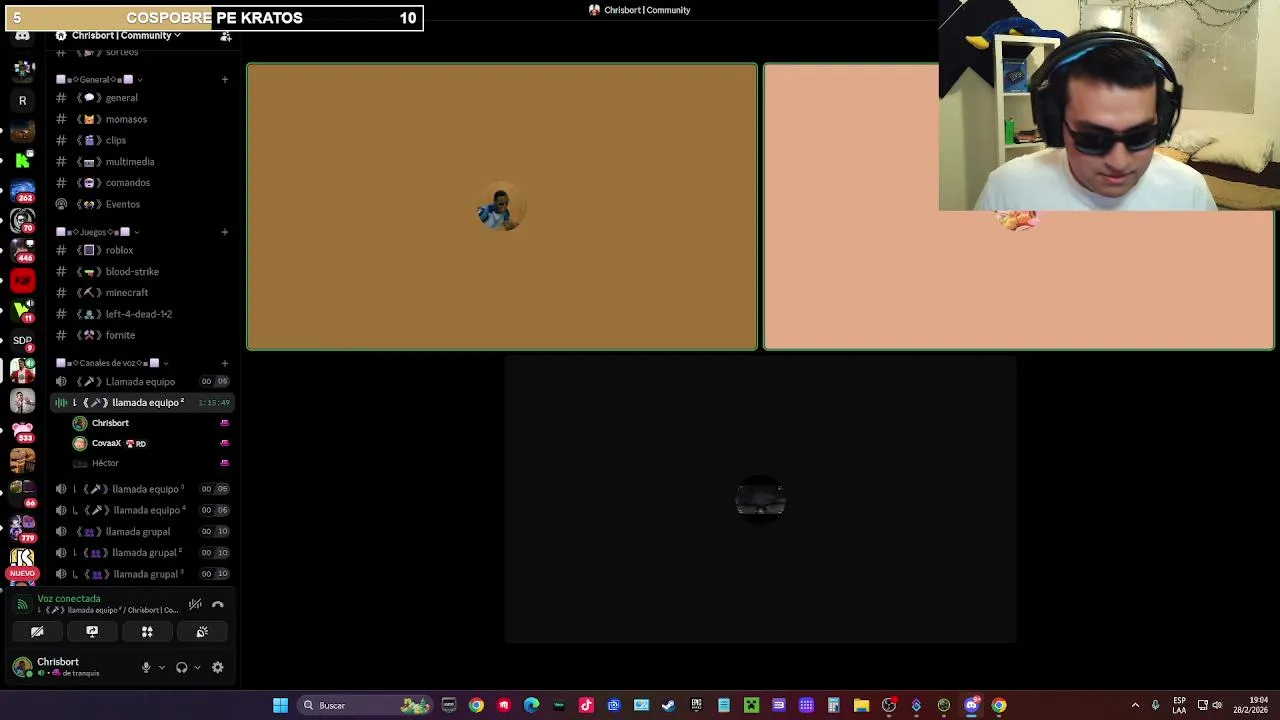Open the left-4-dead-1-2 channel

pyautogui.click(x=142, y=314)
